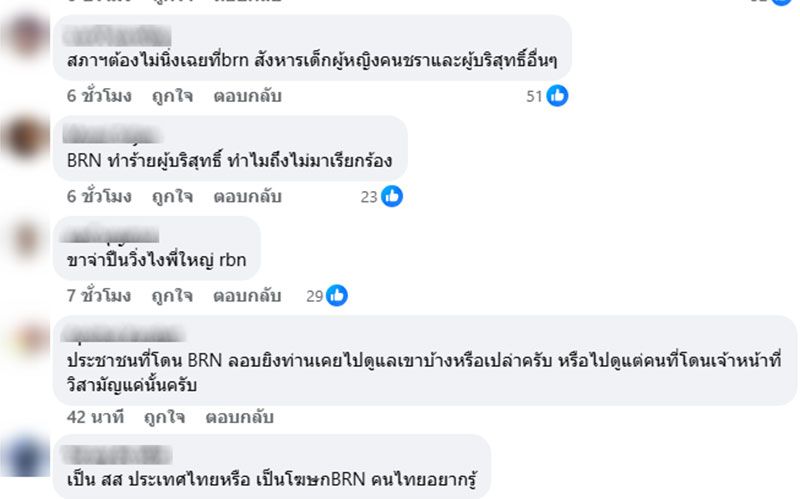800x499 pixels.
Task: Click ตอบกลับ under the สภาฯต้องไม่นิ่งเฉย comment
Action: 247,96
